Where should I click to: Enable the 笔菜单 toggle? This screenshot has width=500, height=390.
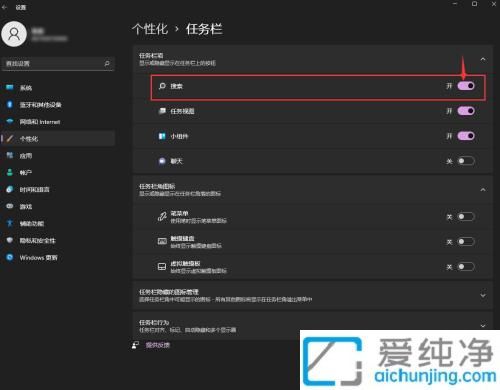(x=466, y=217)
